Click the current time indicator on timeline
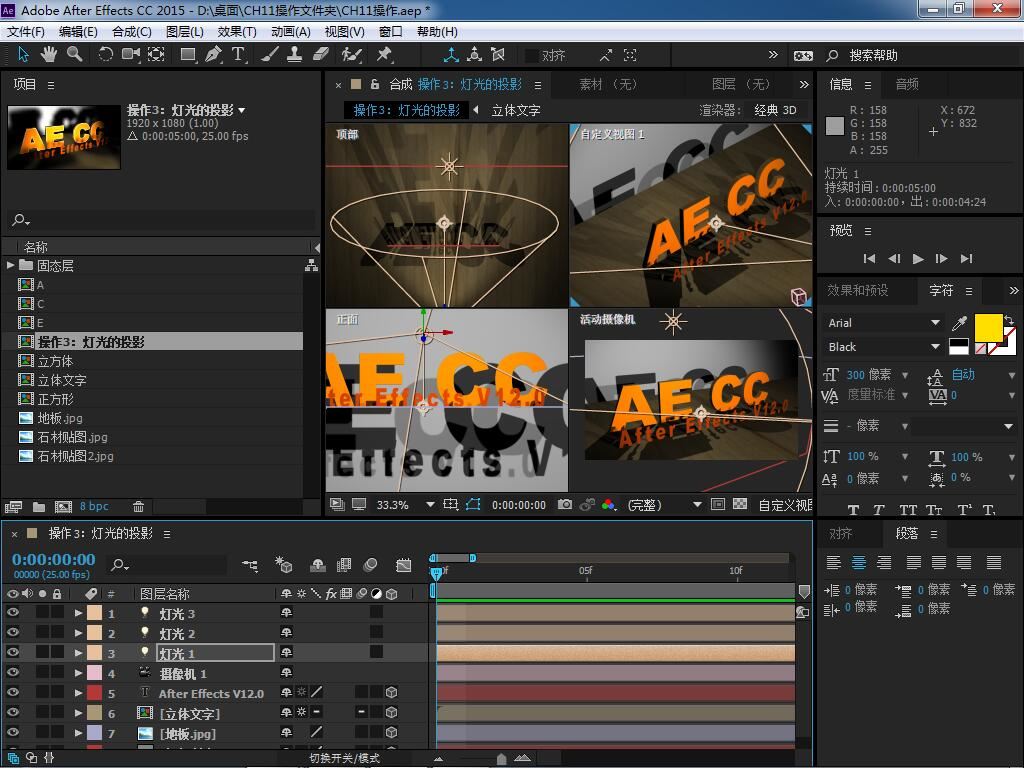This screenshot has height=768, width=1024. click(x=436, y=573)
